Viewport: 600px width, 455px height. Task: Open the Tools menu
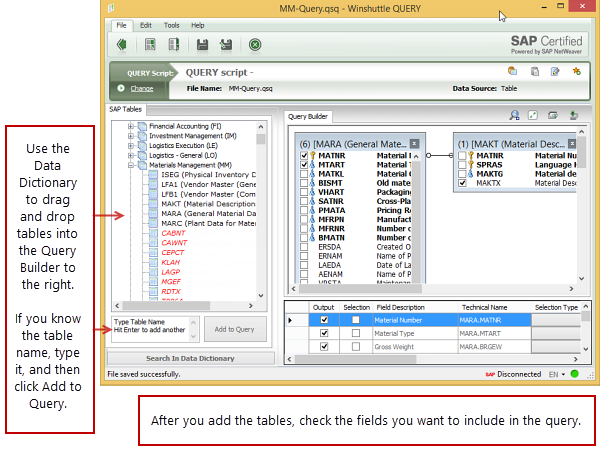pyautogui.click(x=171, y=25)
